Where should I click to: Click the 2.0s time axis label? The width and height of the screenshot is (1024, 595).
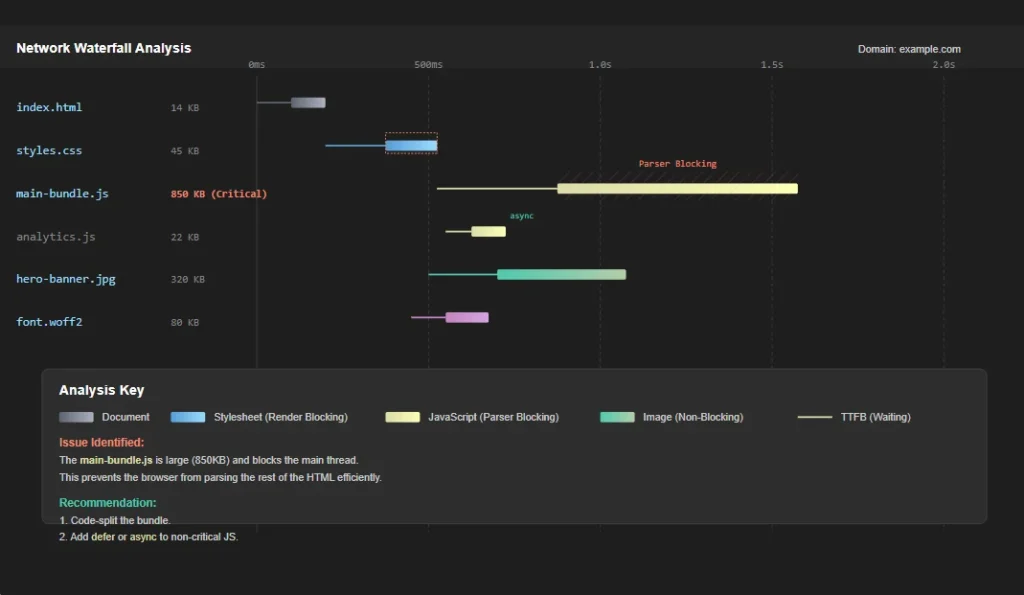click(x=944, y=65)
